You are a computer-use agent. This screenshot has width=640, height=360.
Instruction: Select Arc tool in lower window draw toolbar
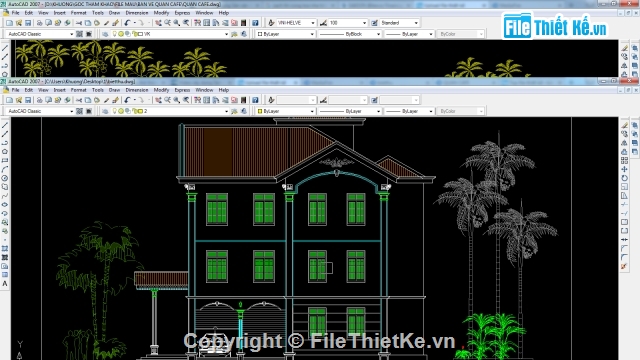pyautogui.click(x=5, y=169)
